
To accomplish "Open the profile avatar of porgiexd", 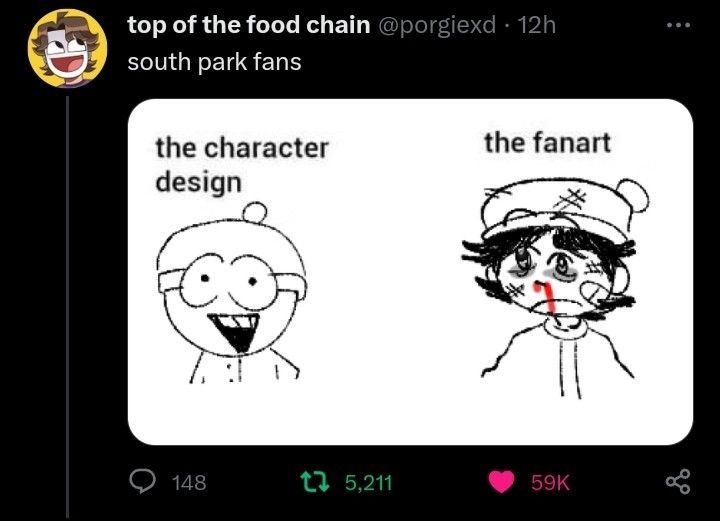I will 68,48.
